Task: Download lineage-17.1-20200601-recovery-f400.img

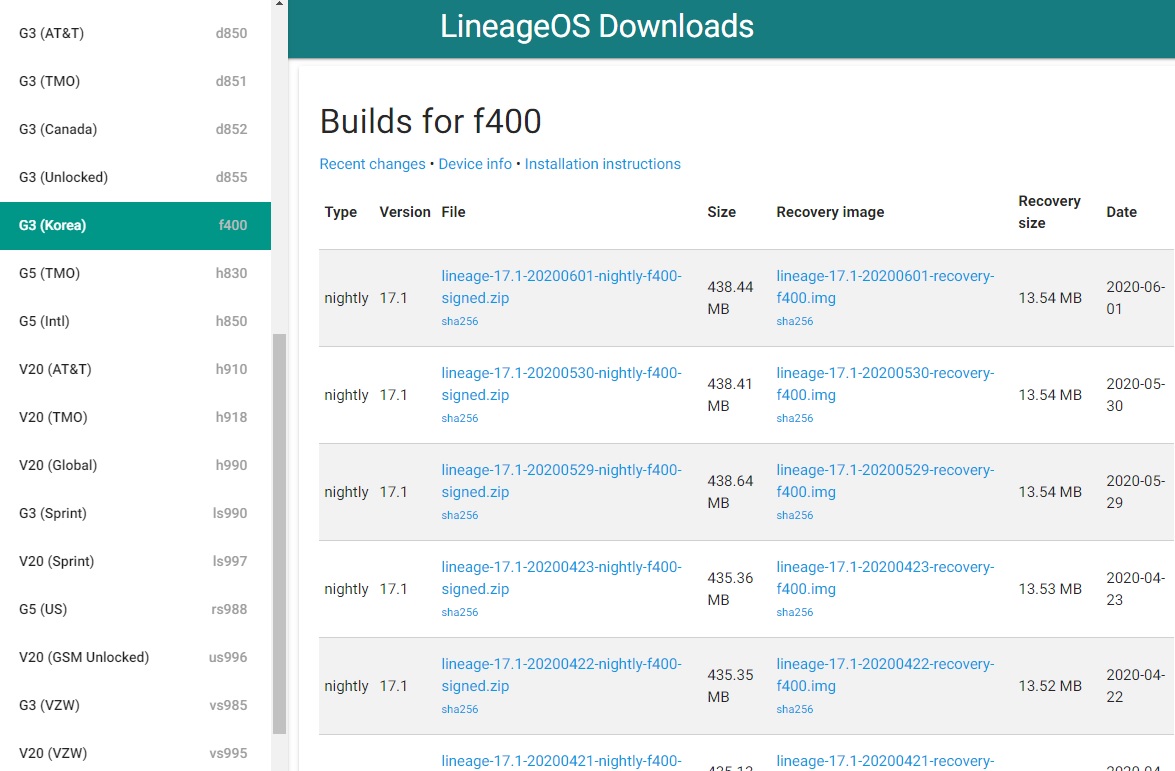Action: click(x=885, y=286)
